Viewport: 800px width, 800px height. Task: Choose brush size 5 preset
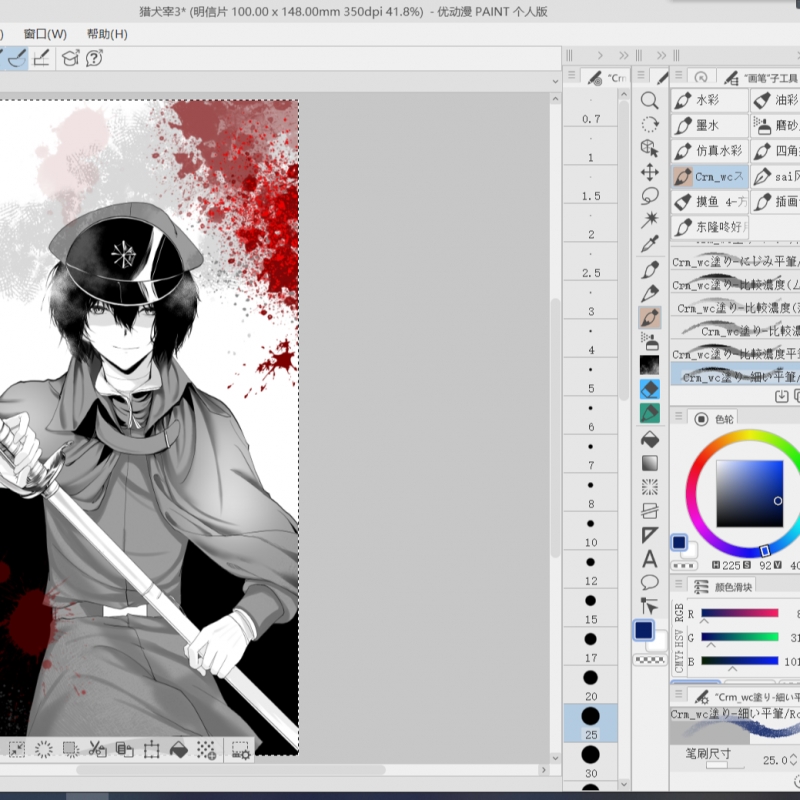(590, 378)
